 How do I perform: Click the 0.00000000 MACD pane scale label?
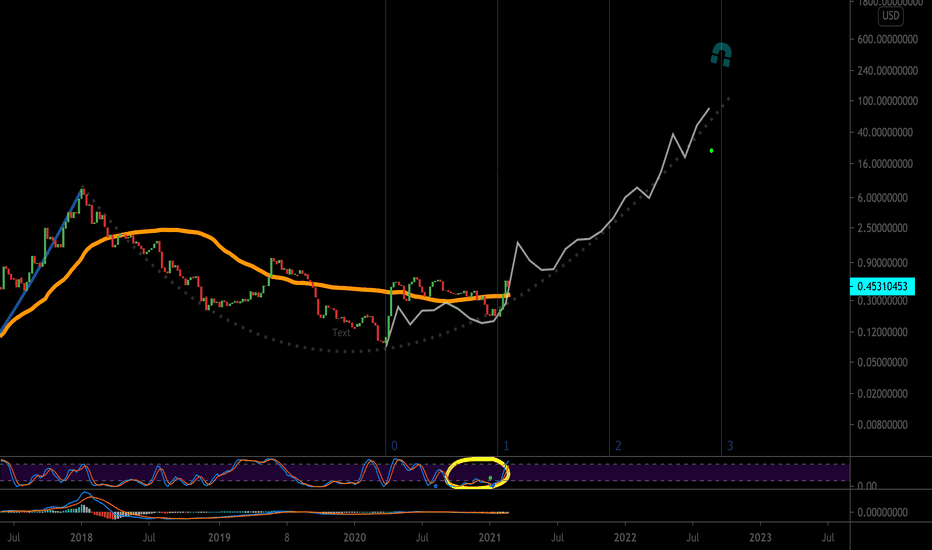coord(883,513)
